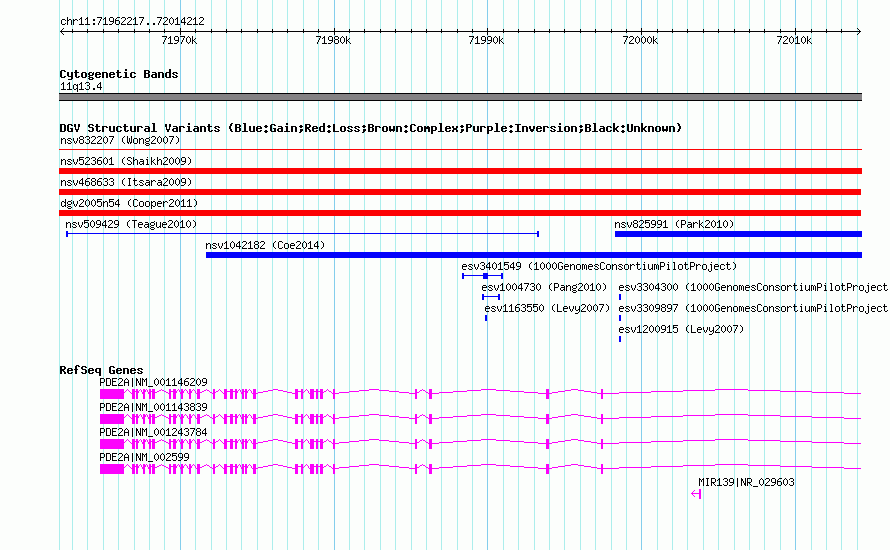
Task: Click the nsv1042182 (Coe2014) label
Action: point(265,245)
